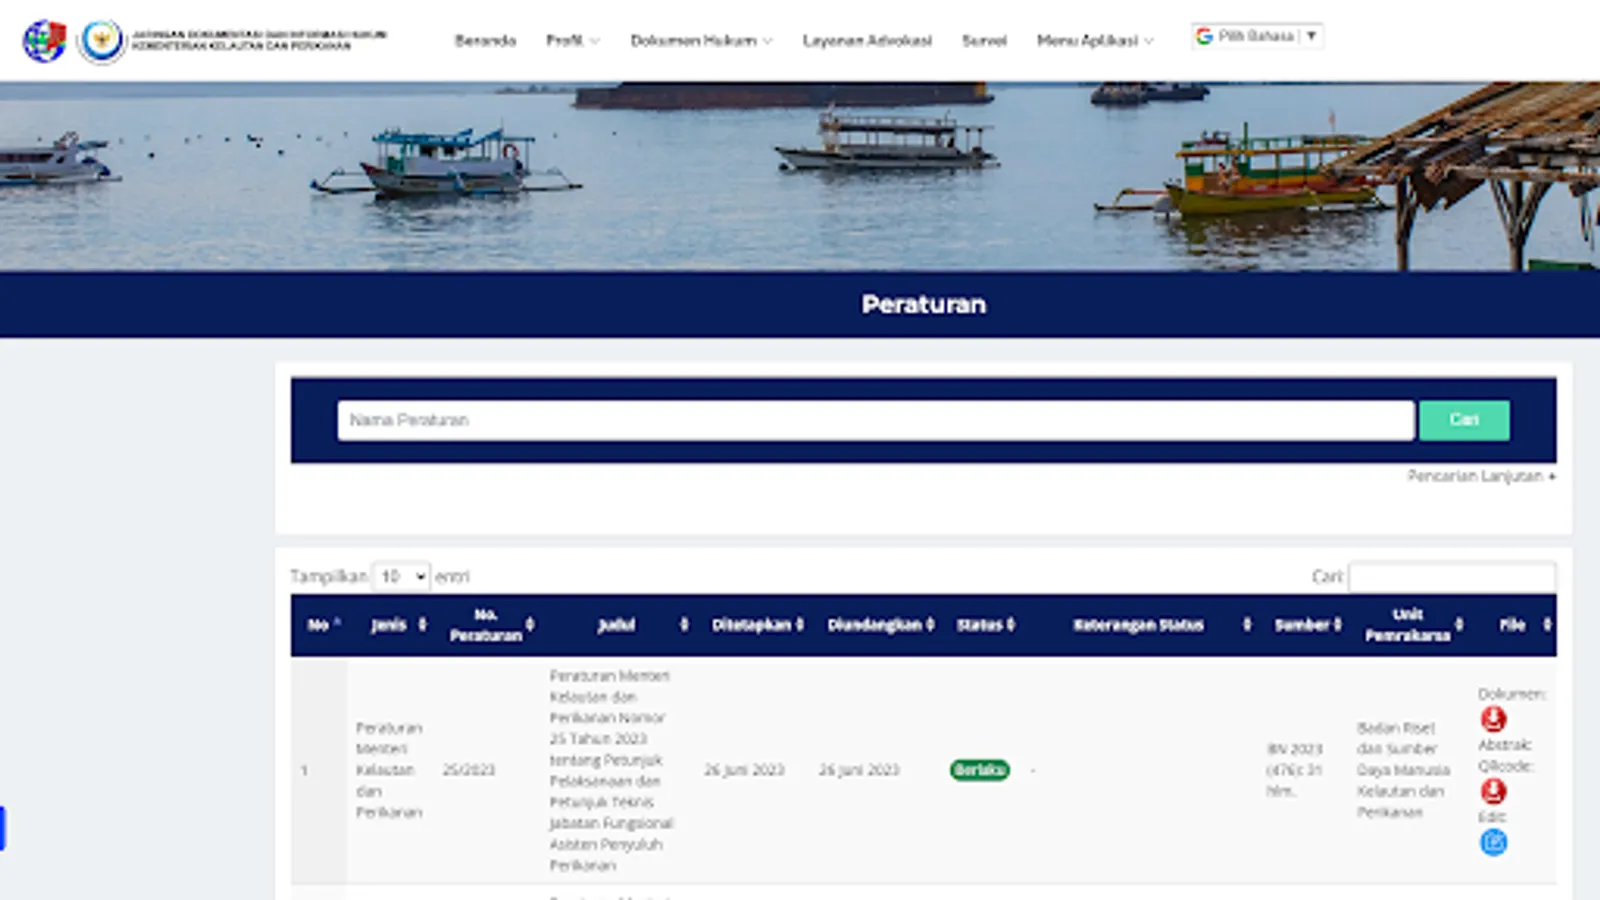Image resolution: width=1600 pixels, height=900 pixels.
Task: Expand the Dokumen Hukum menu
Action: point(701,41)
